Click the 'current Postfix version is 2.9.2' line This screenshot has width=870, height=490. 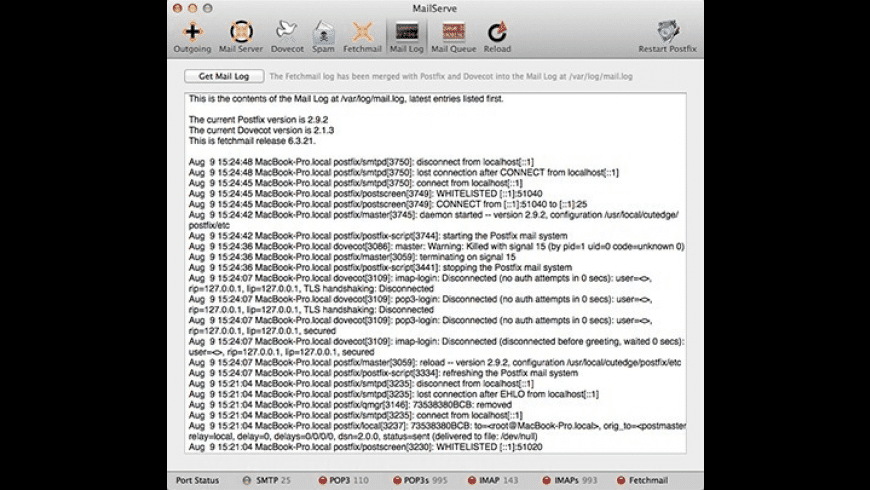coord(259,120)
